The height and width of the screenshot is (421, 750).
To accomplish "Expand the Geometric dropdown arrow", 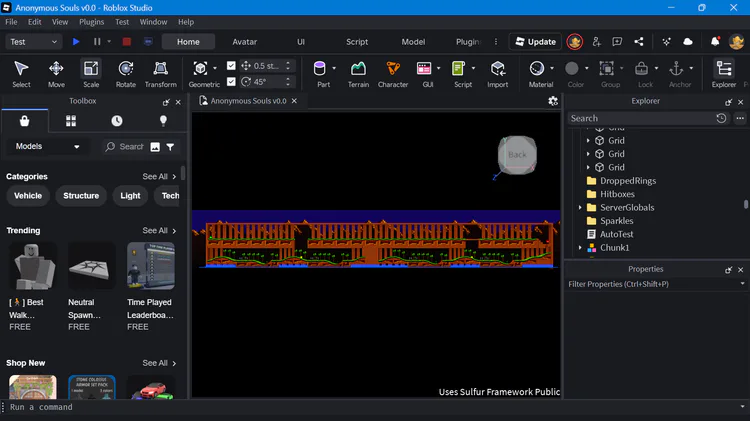I will pos(215,68).
